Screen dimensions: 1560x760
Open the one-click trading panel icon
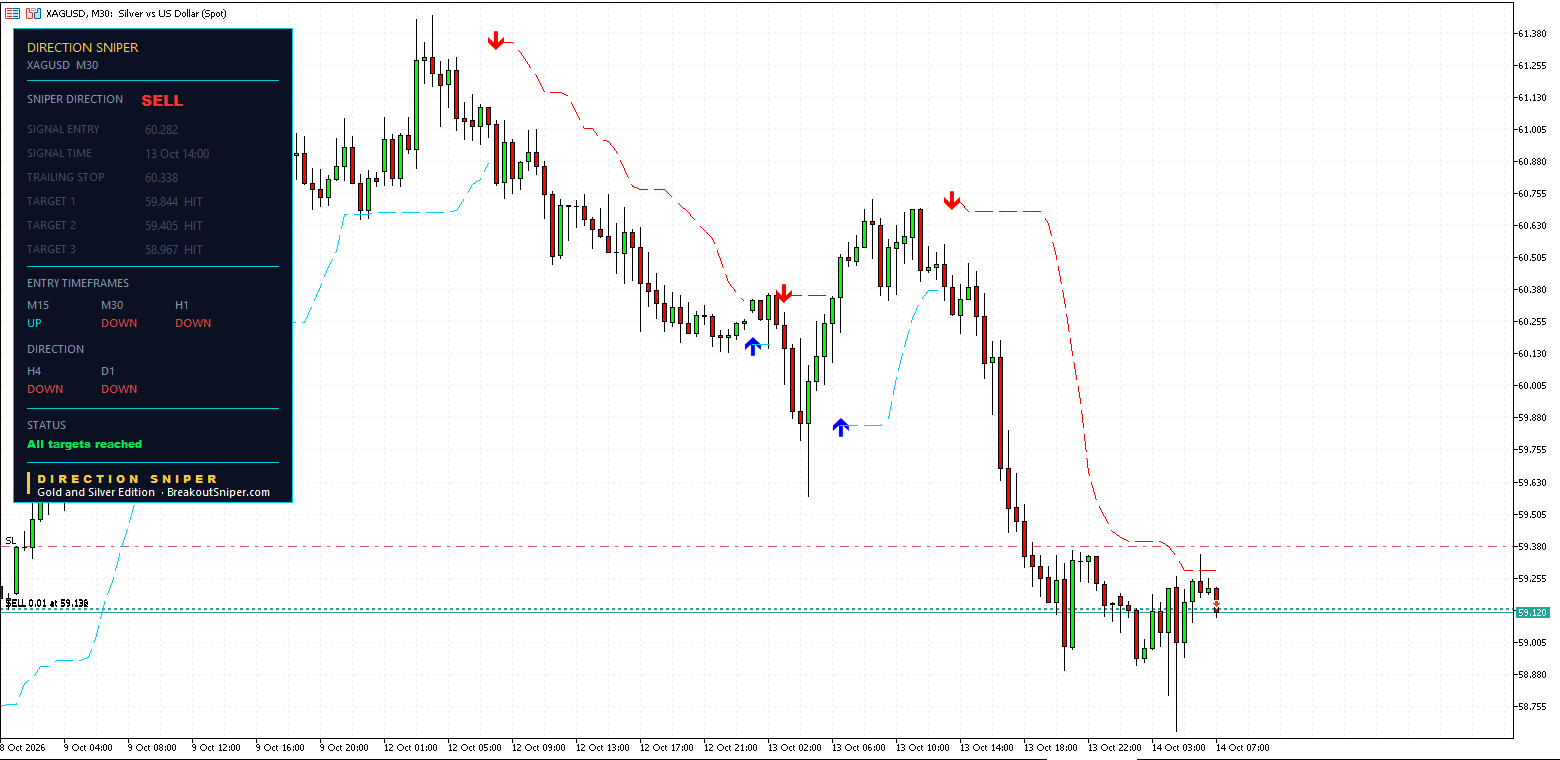pyautogui.click(x=12, y=13)
